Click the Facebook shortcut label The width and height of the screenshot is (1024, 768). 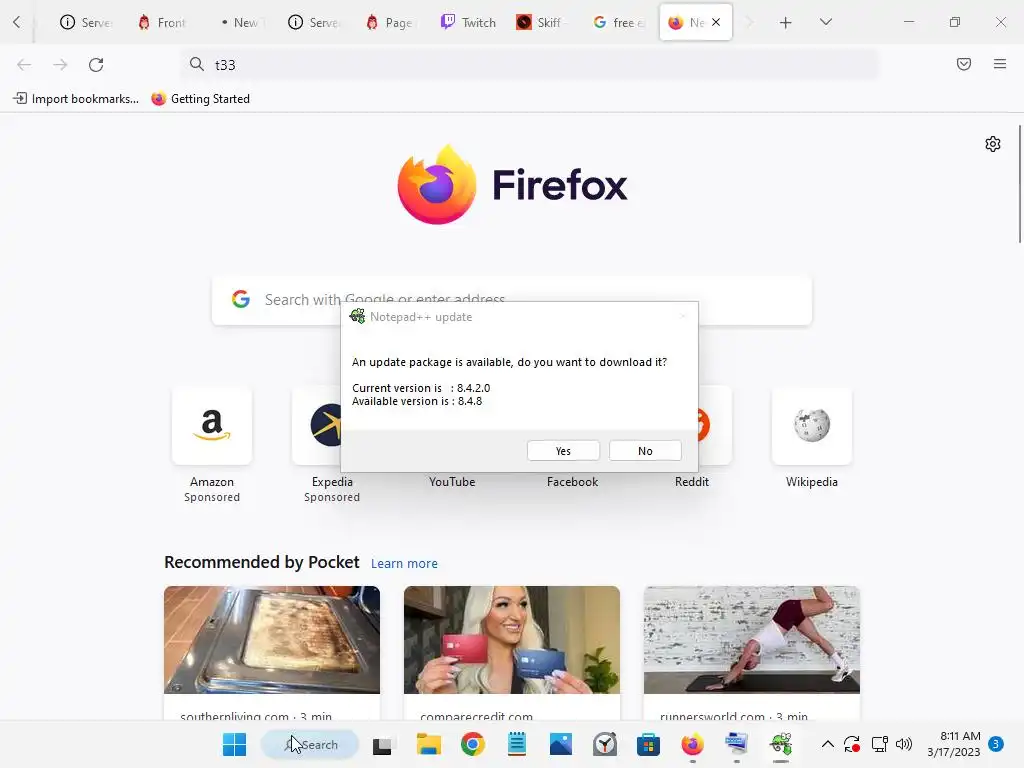pyautogui.click(x=572, y=482)
